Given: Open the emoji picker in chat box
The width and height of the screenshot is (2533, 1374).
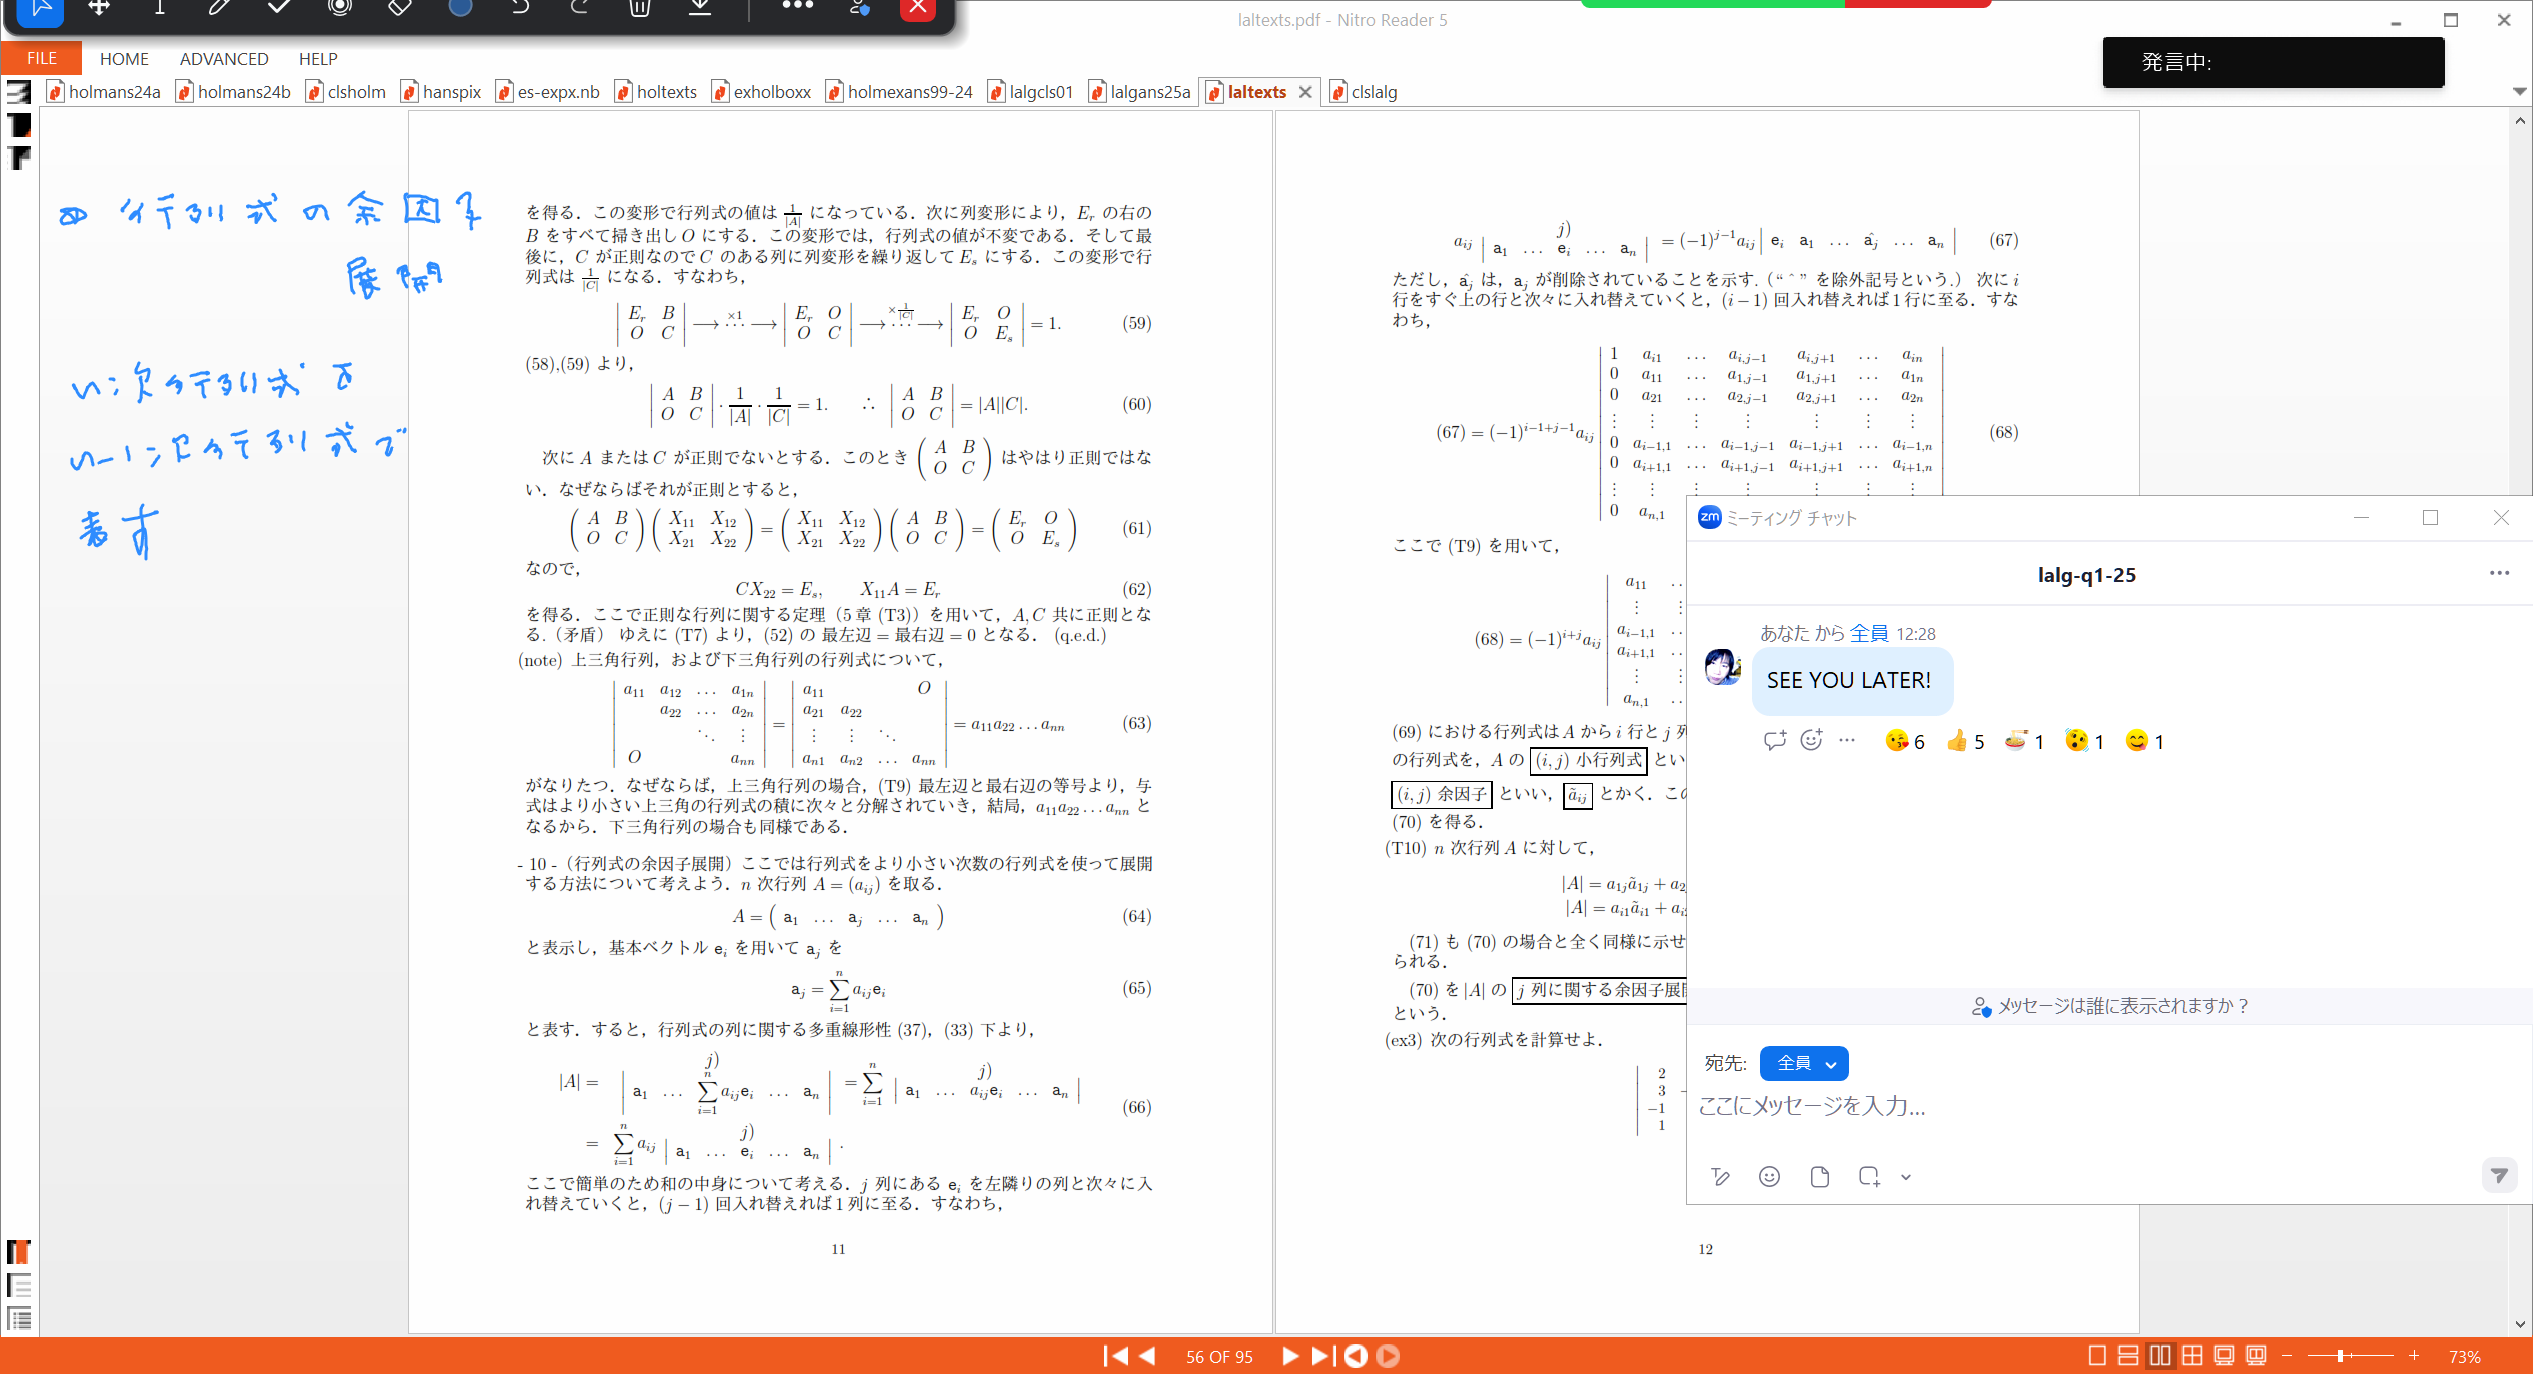Looking at the screenshot, I should tap(1769, 1177).
